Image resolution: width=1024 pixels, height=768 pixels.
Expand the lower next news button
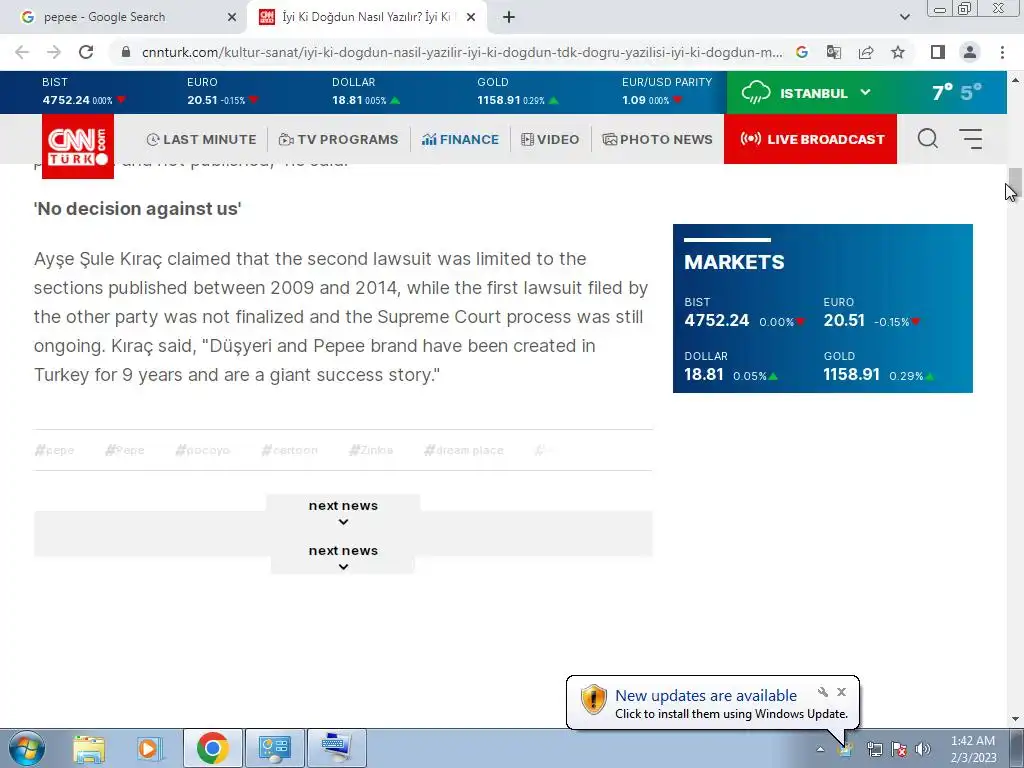[x=343, y=558]
